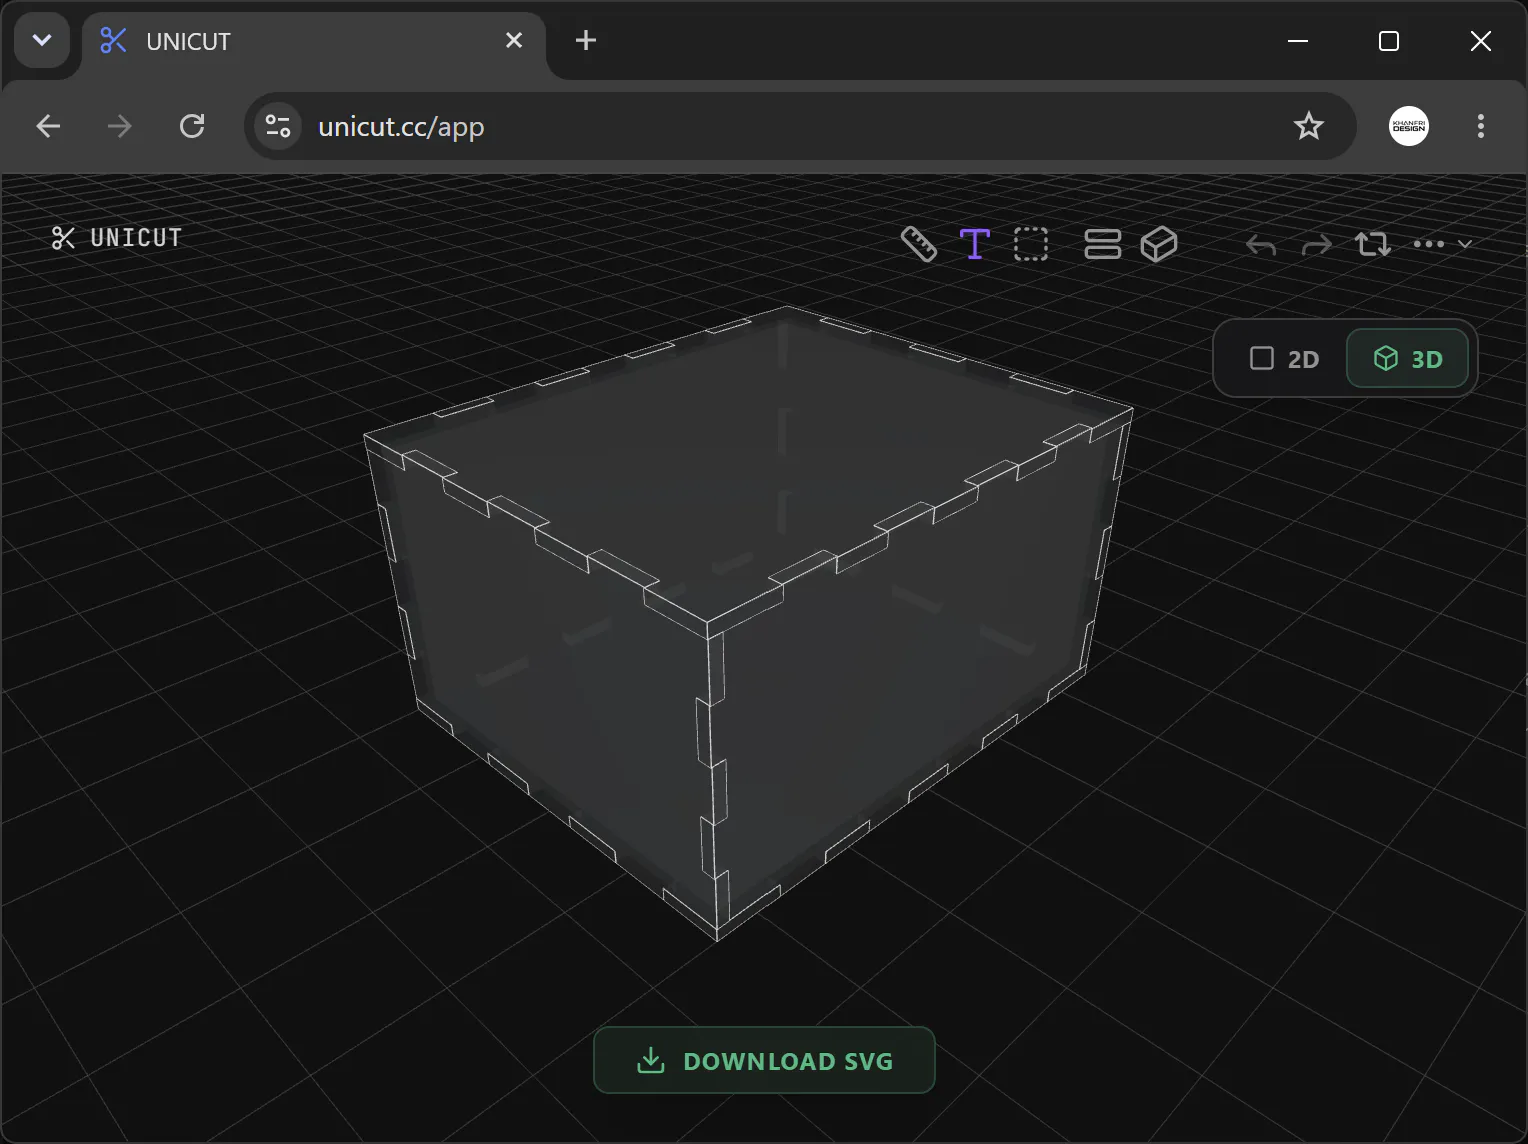The width and height of the screenshot is (1528, 1144).
Task: Go forward in browser history
Action: pyautogui.click(x=119, y=126)
